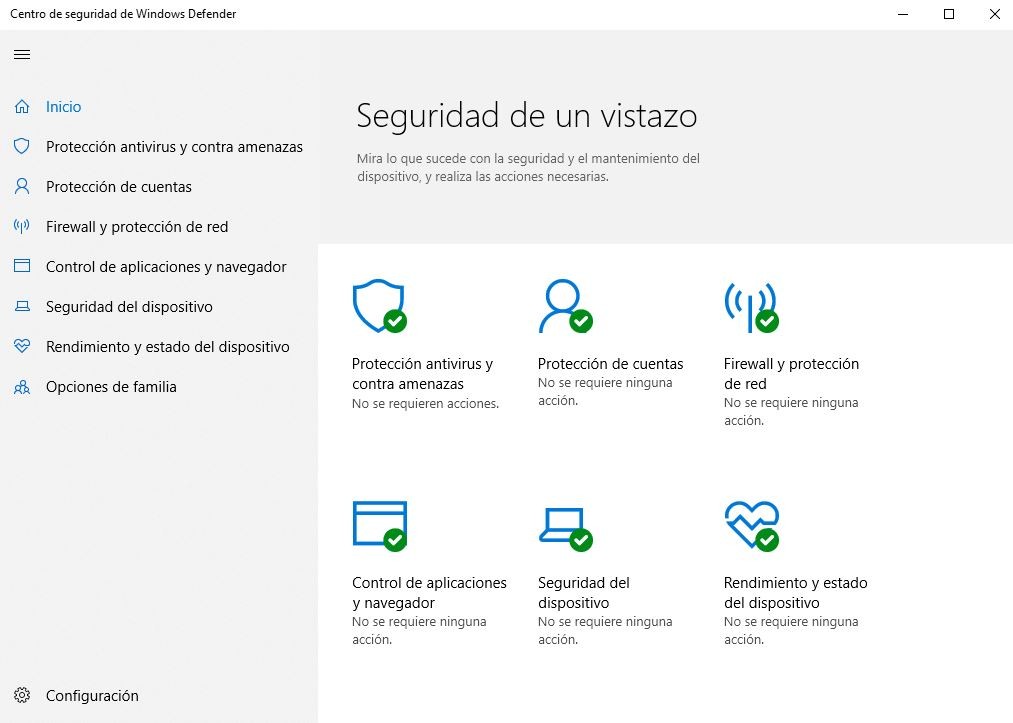Open Rendimiento y estado del dispositivo tile label

click(x=795, y=593)
